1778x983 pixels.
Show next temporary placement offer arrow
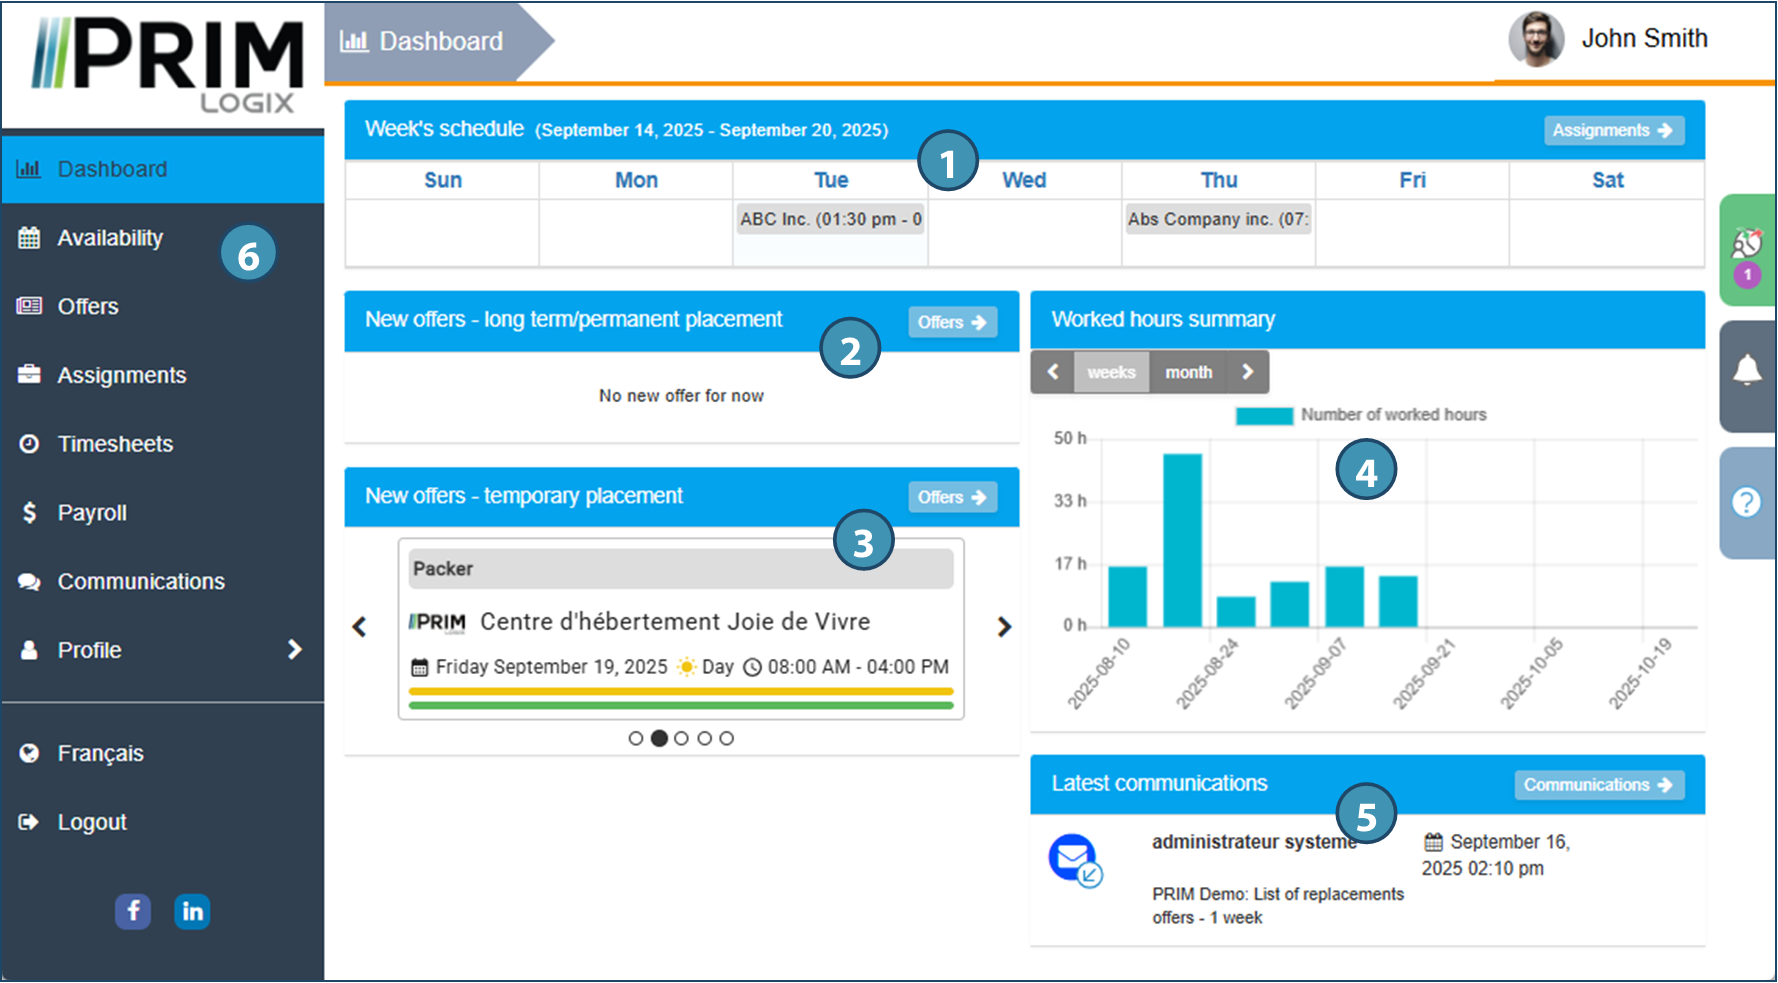1004,627
